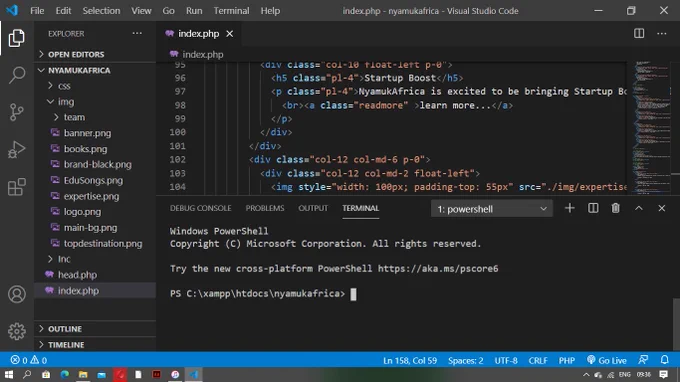Open the Source Control view icon
This screenshot has width=680, height=382.
[x=16, y=112]
